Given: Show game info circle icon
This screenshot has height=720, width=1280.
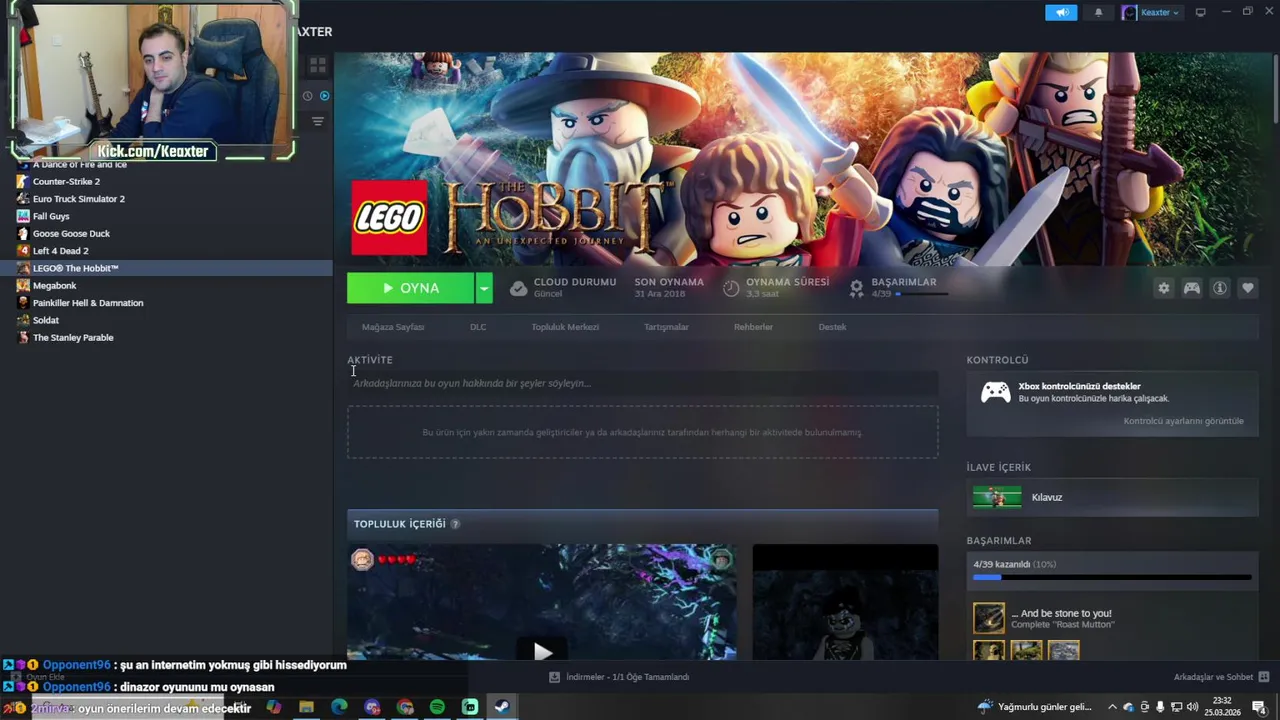Looking at the screenshot, I should click(x=1220, y=288).
